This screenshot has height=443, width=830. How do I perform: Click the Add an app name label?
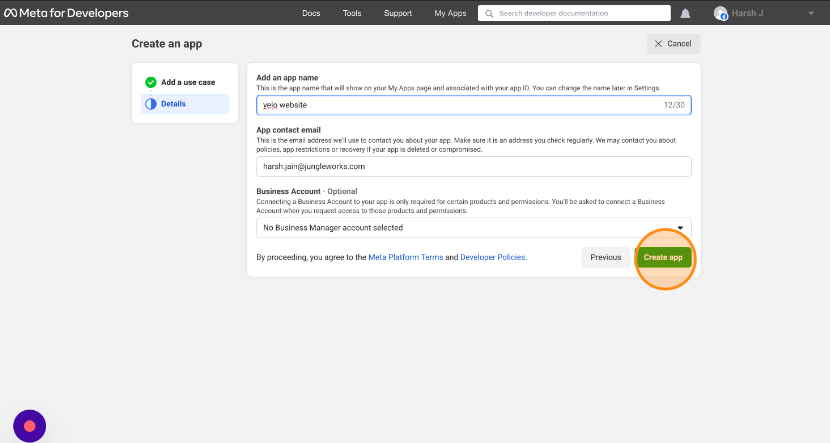[287, 77]
